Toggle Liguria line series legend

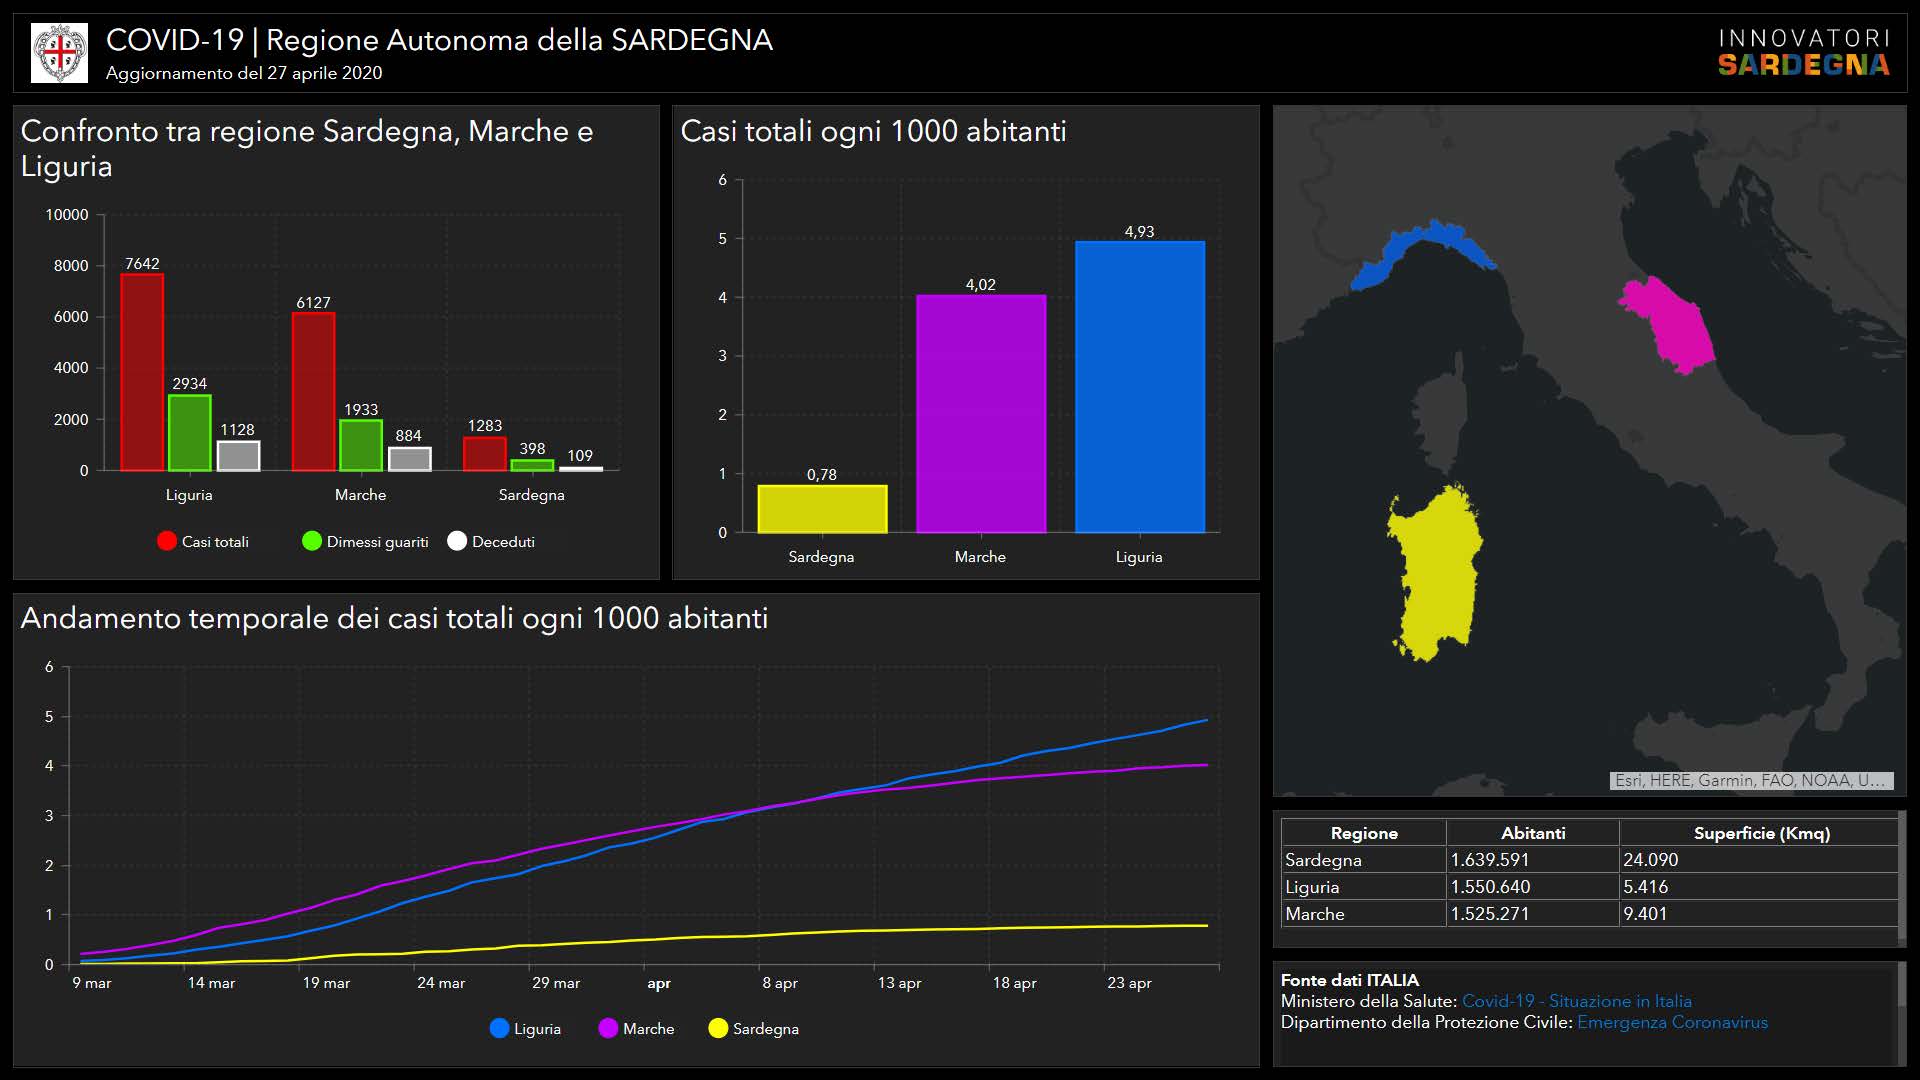[525, 1028]
